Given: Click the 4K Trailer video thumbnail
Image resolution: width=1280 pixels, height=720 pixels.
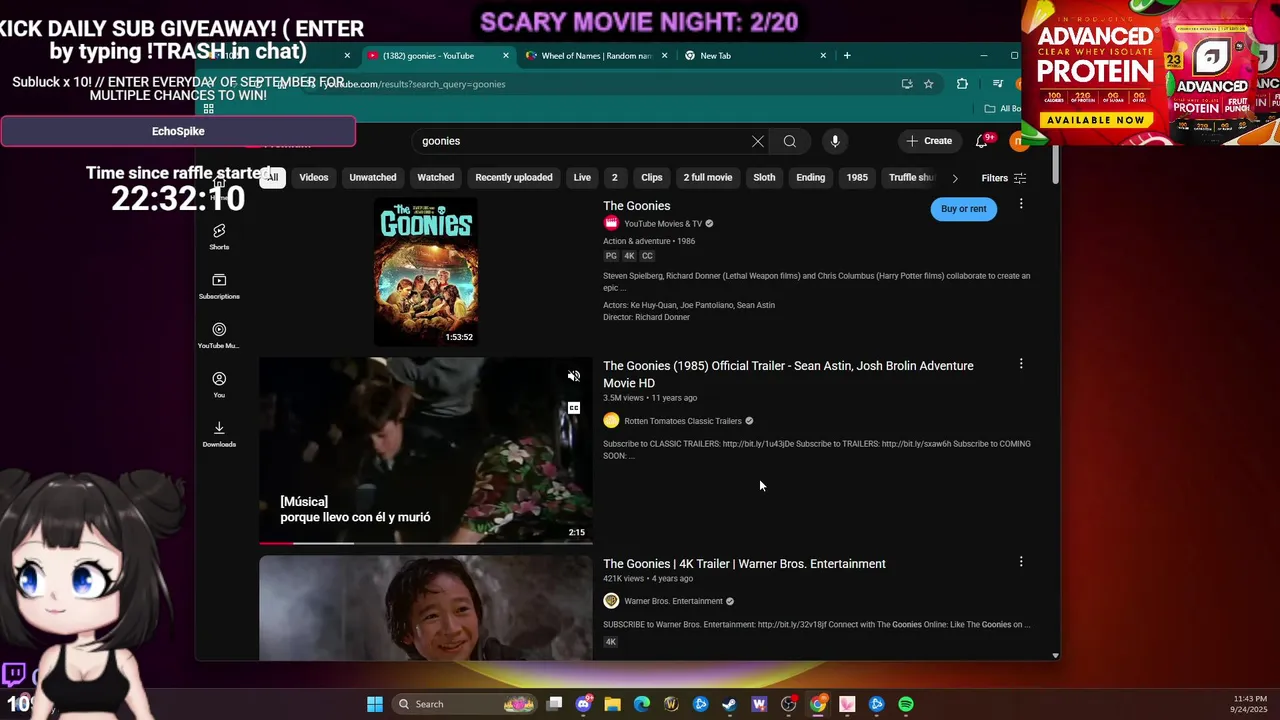Looking at the screenshot, I should click(426, 608).
